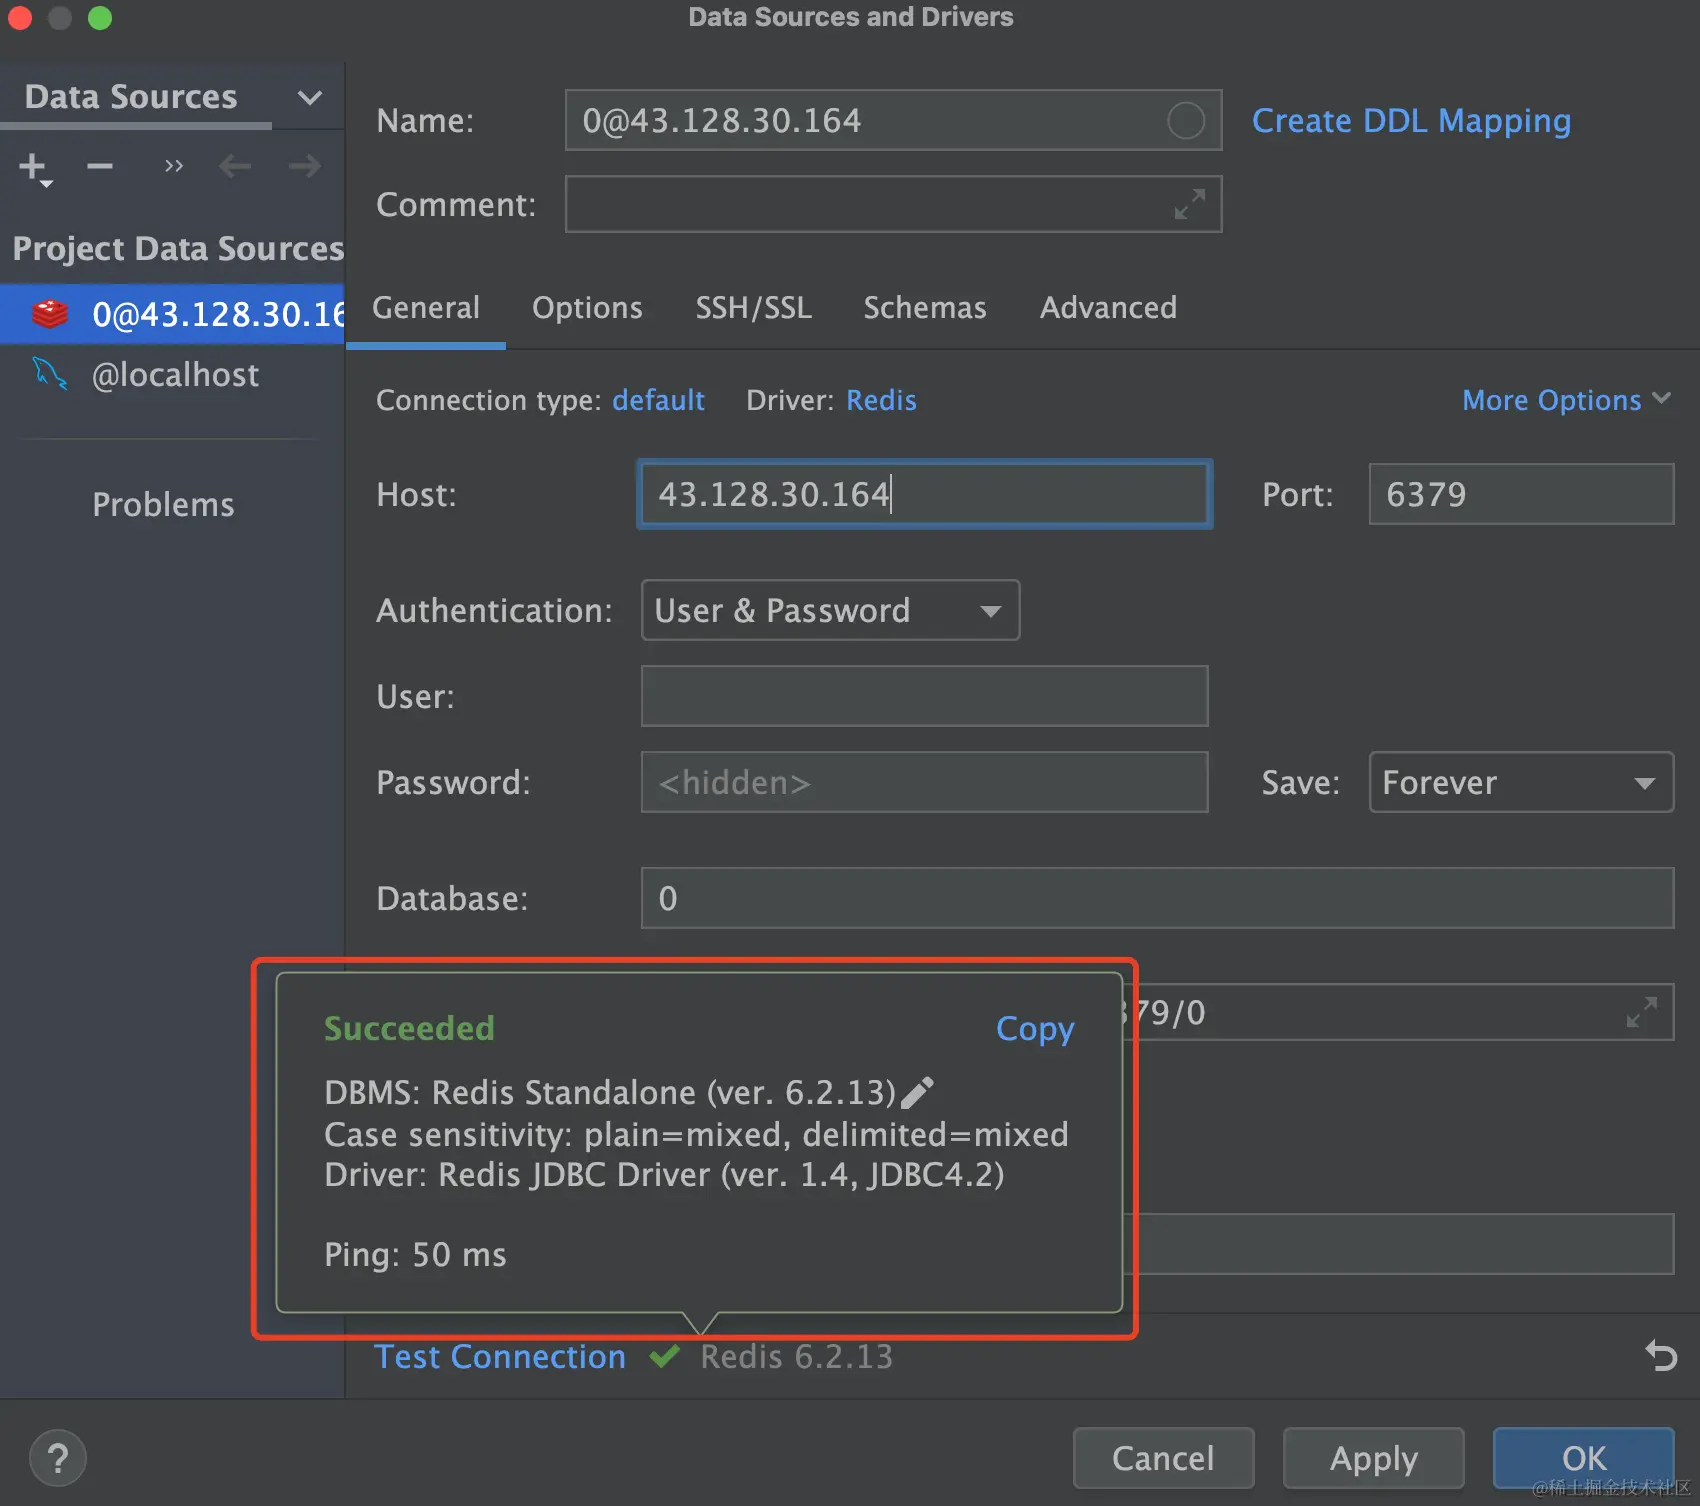Click Ping: 50 ms text
This screenshot has width=1700, height=1506.
click(x=415, y=1254)
